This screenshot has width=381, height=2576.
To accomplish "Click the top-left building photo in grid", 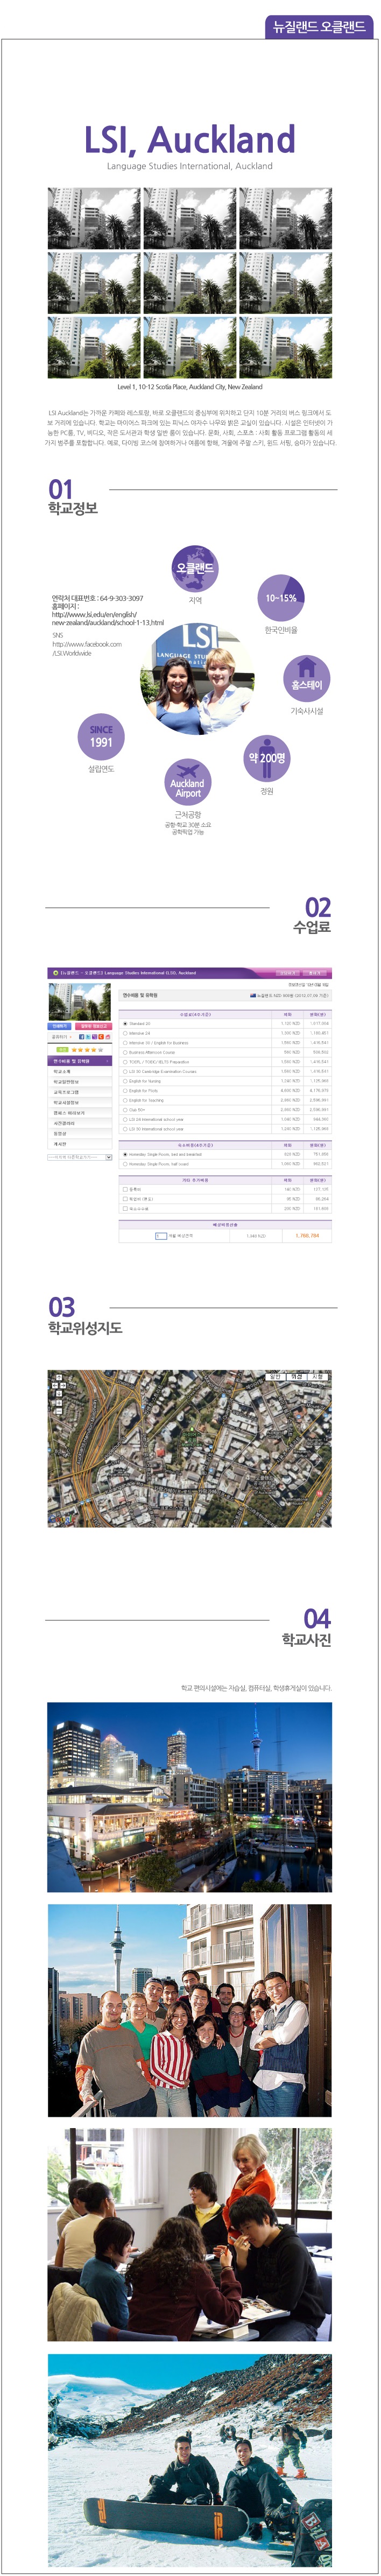I will click(x=95, y=219).
